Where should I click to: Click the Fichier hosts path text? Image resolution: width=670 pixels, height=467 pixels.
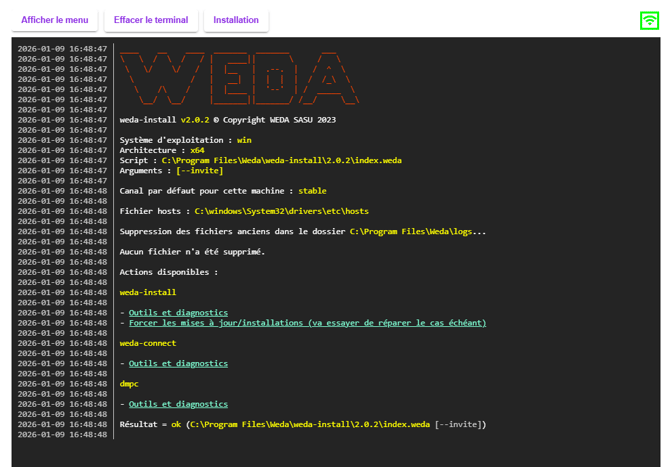(x=281, y=211)
